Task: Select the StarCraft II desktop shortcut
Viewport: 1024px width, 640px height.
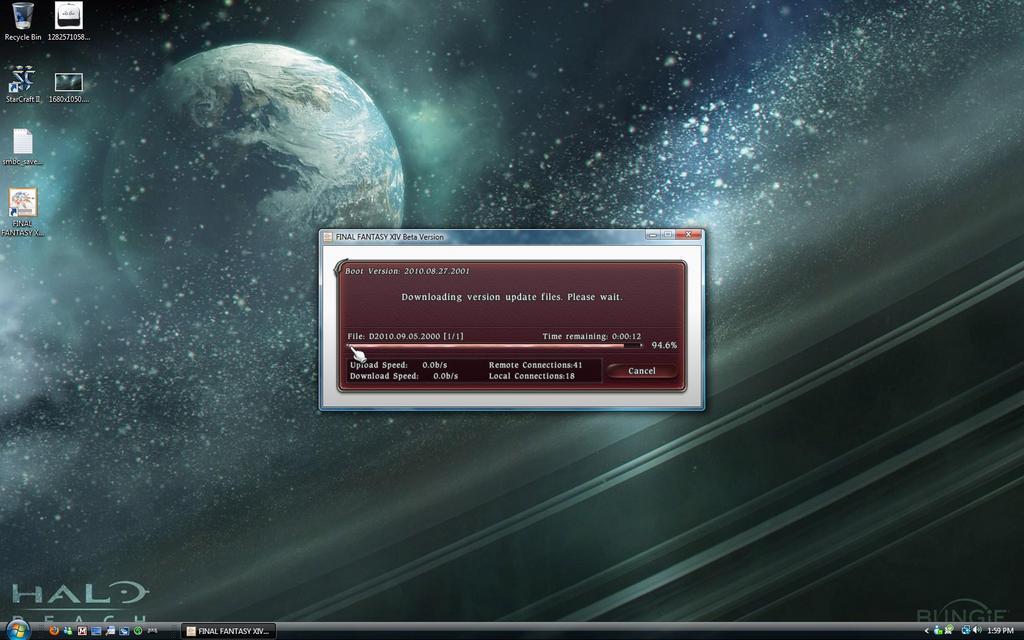Action: click(x=22, y=84)
